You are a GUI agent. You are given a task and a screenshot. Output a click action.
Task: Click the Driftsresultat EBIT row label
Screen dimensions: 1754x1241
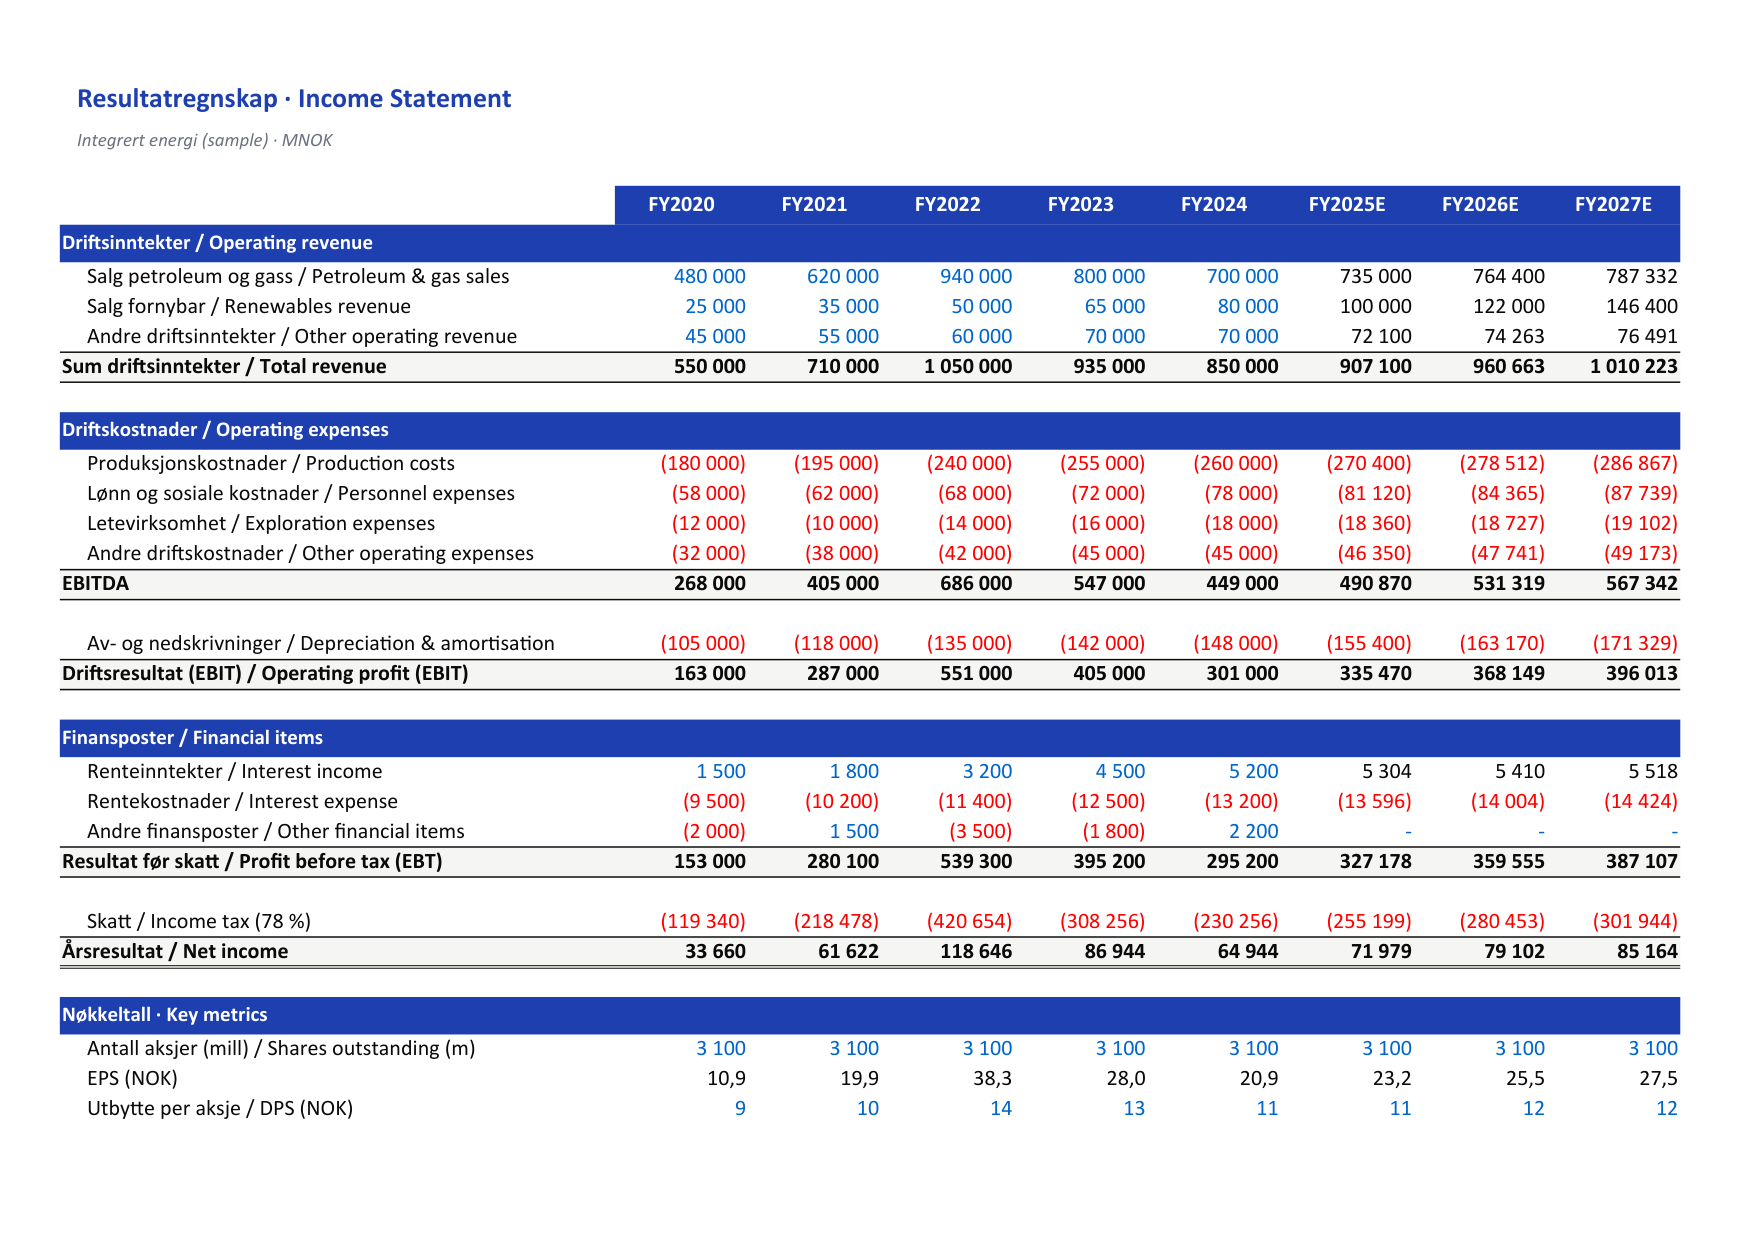click(x=265, y=673)
